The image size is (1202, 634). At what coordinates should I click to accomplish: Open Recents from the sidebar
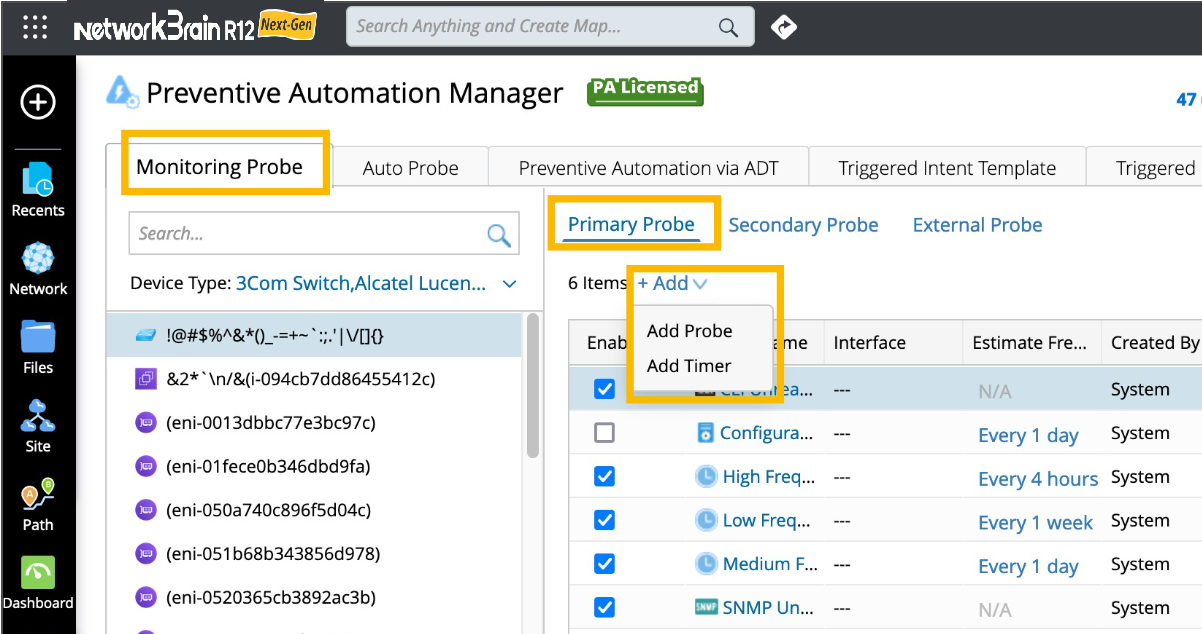coord(38,190)
